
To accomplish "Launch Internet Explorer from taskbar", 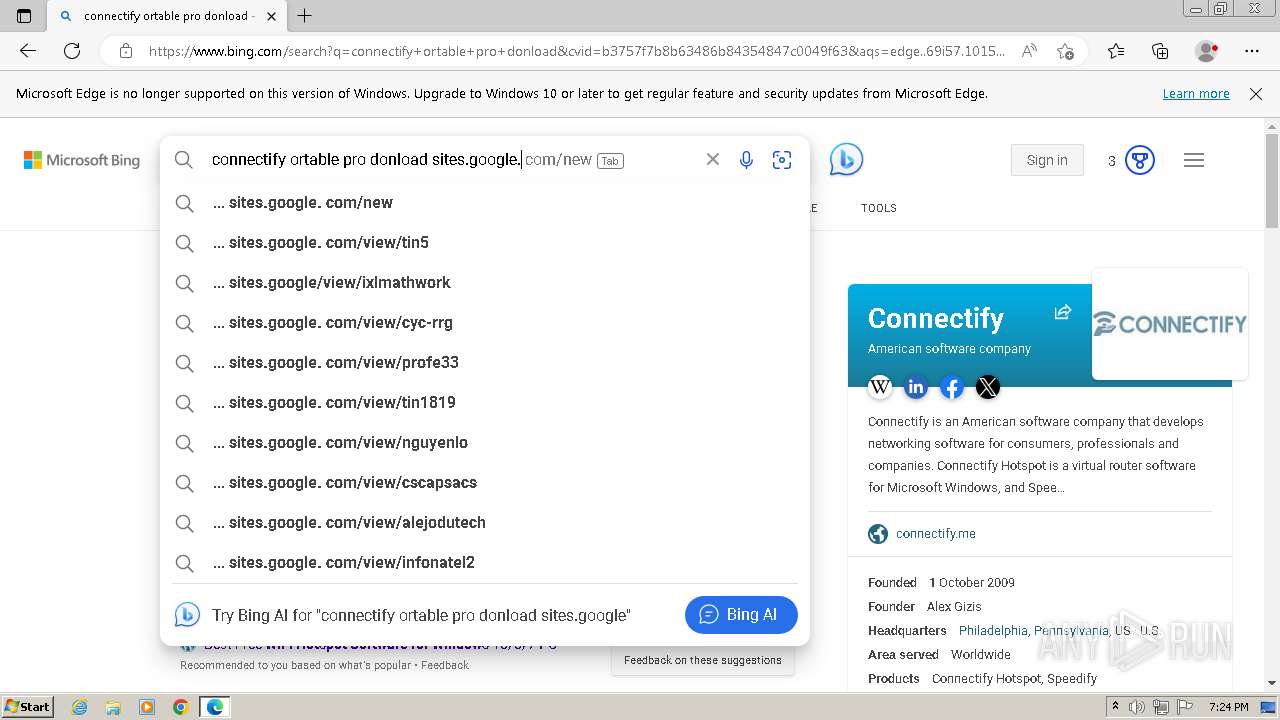I will pyautogui.click(x=80, y=707).
